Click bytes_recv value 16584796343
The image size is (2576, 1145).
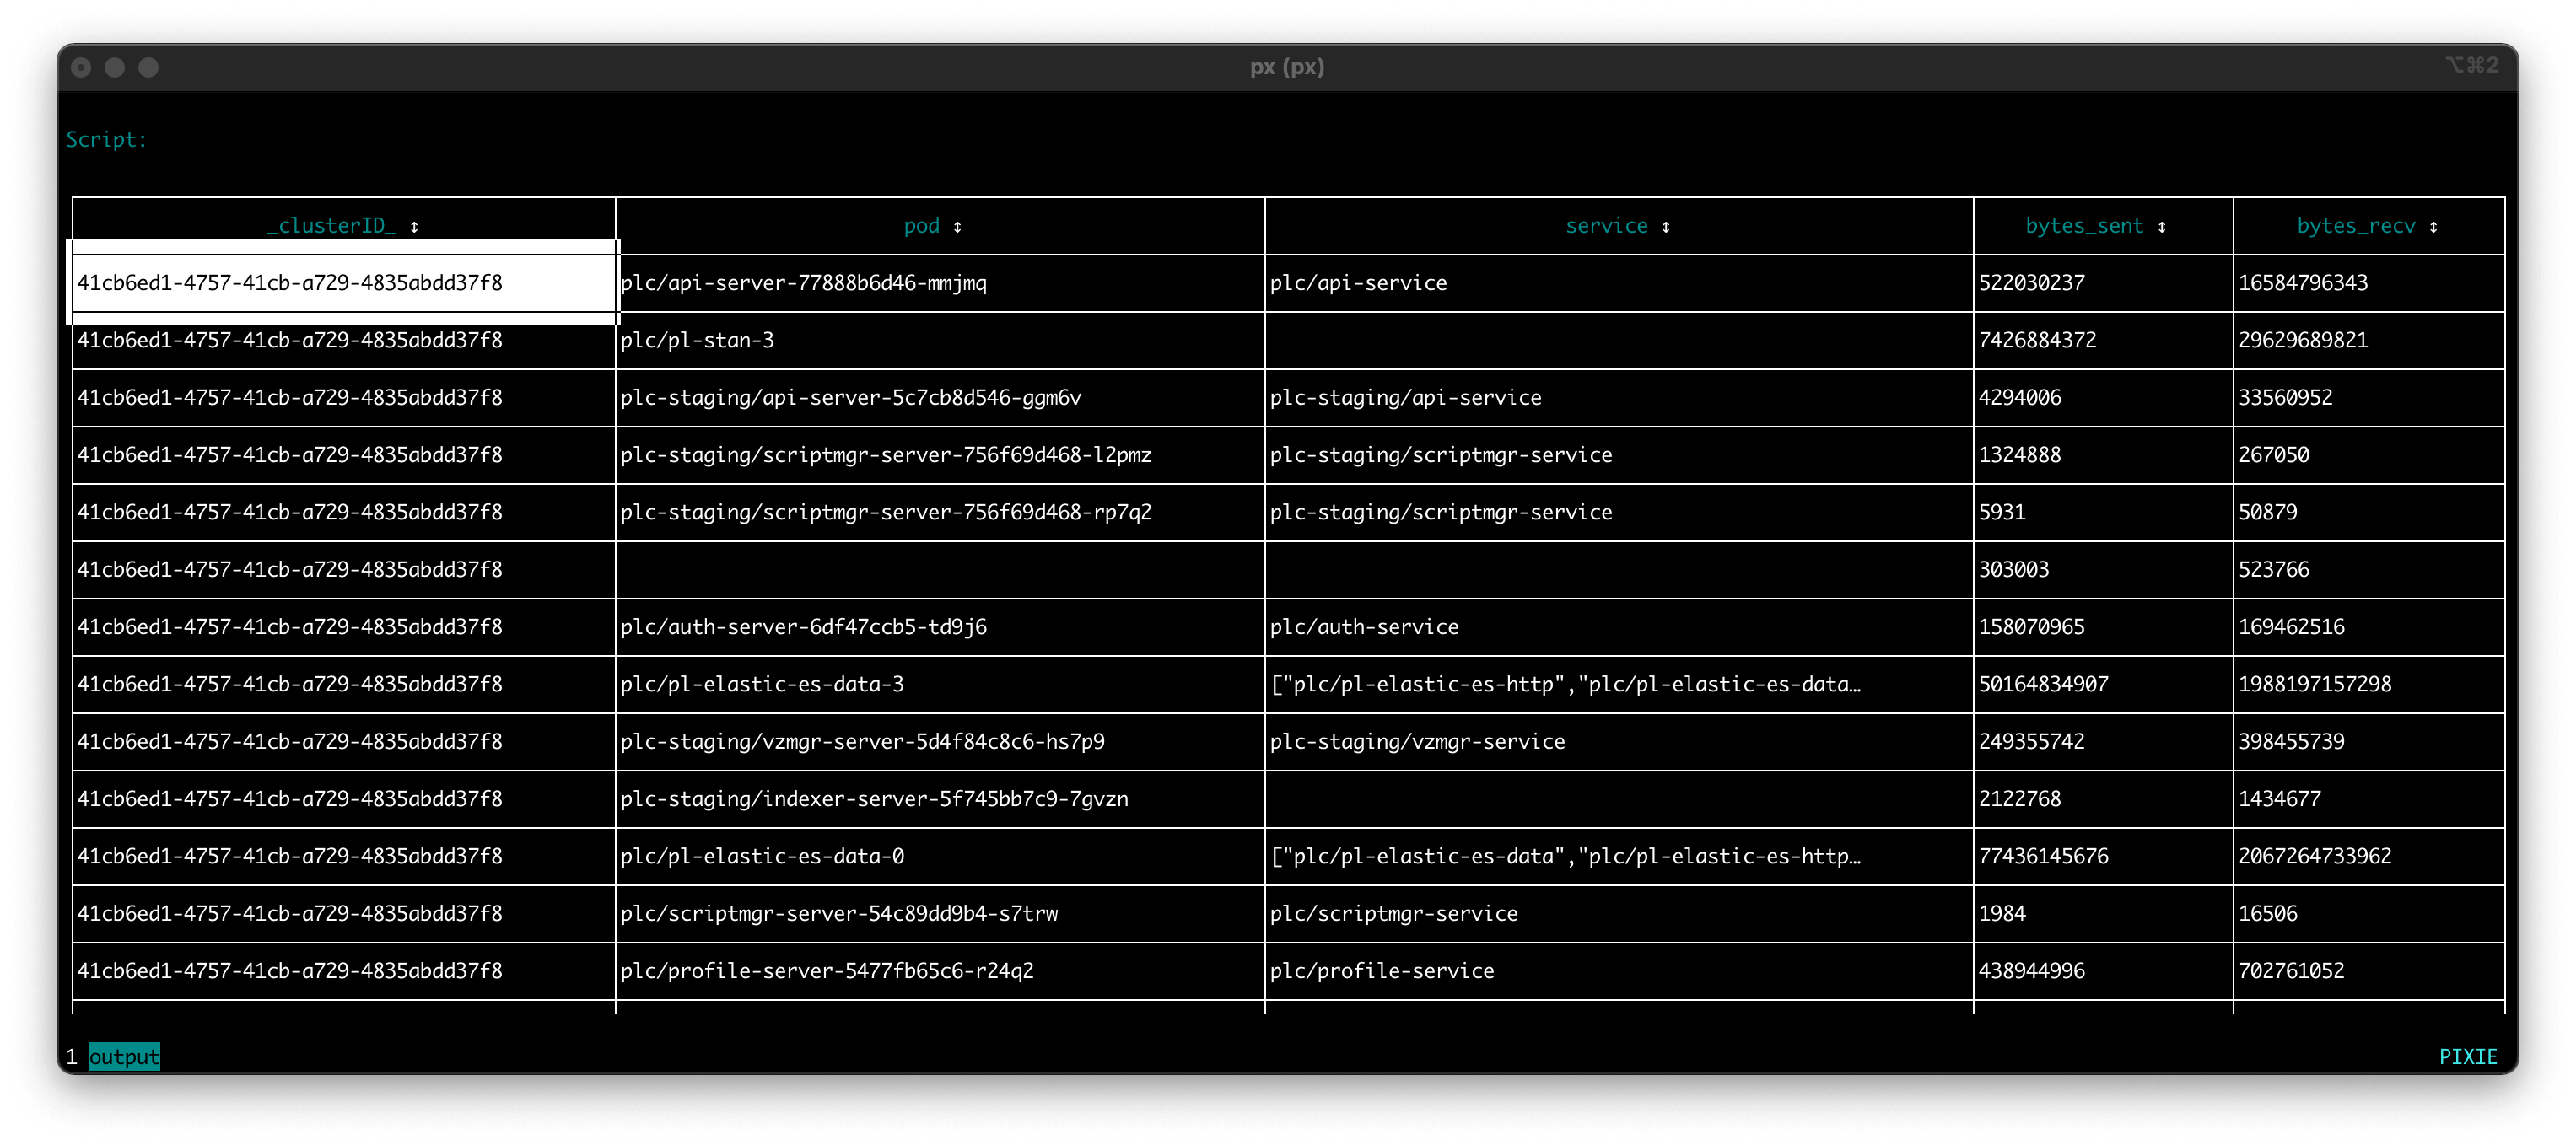(x=2302, y=283)
